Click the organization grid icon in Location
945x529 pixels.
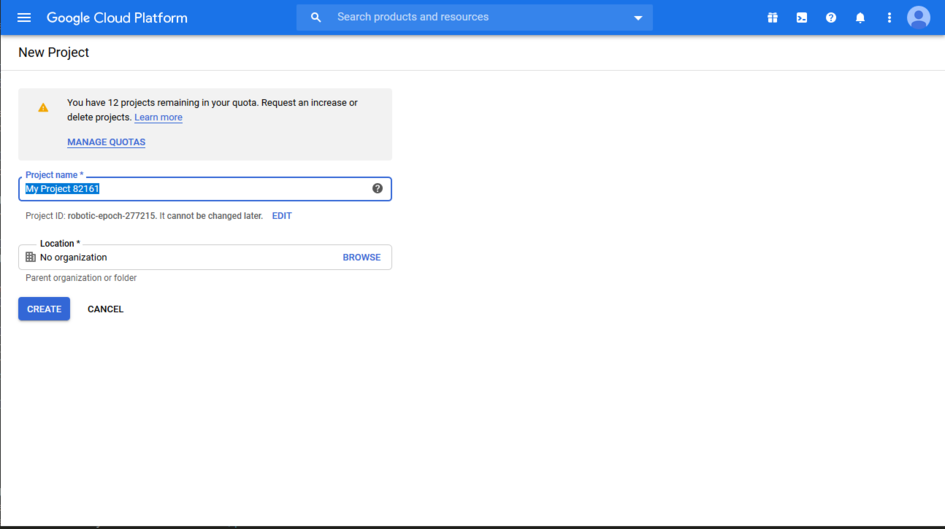pyautogui.click(x=30, y=257)
